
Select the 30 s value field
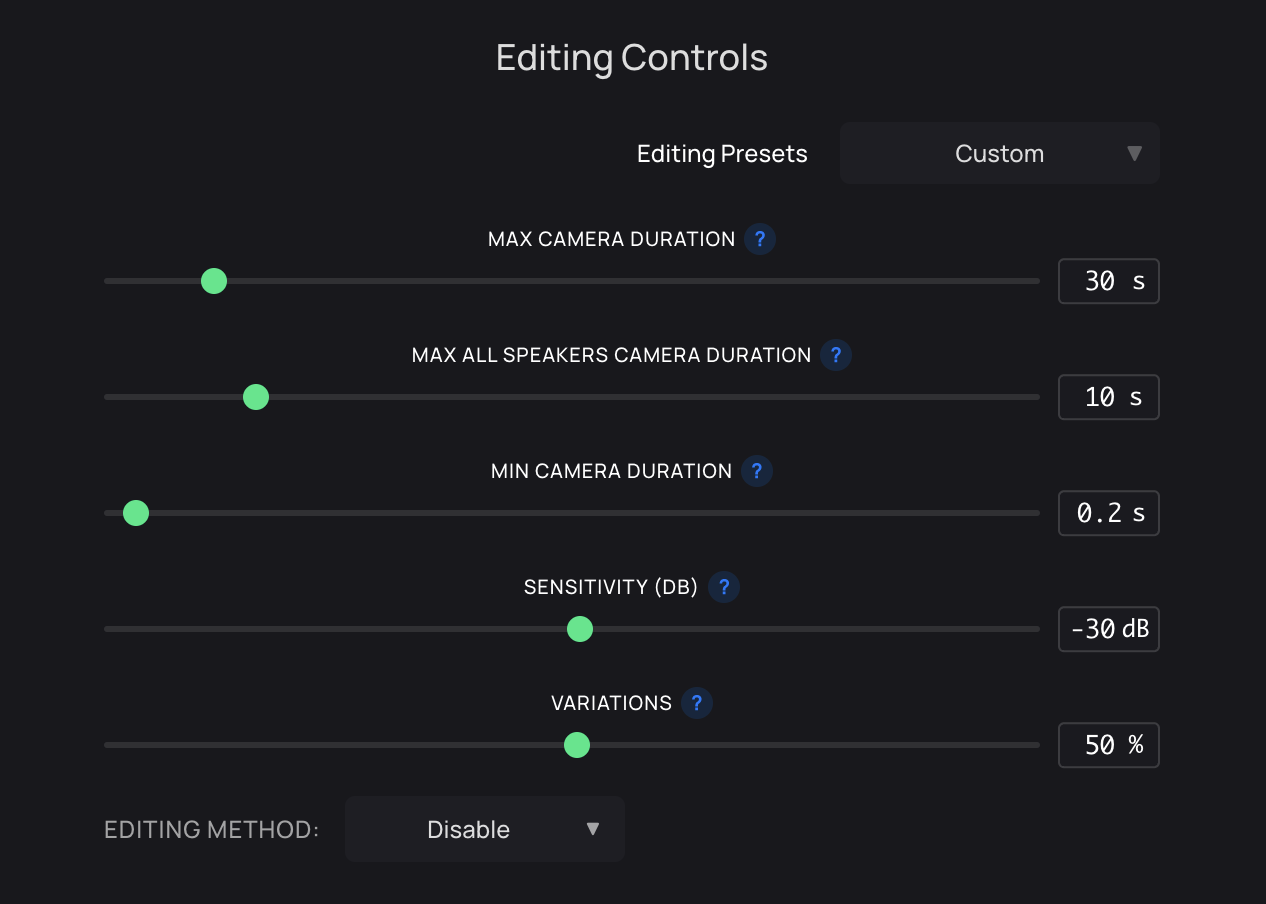(x=1108, y=281)
